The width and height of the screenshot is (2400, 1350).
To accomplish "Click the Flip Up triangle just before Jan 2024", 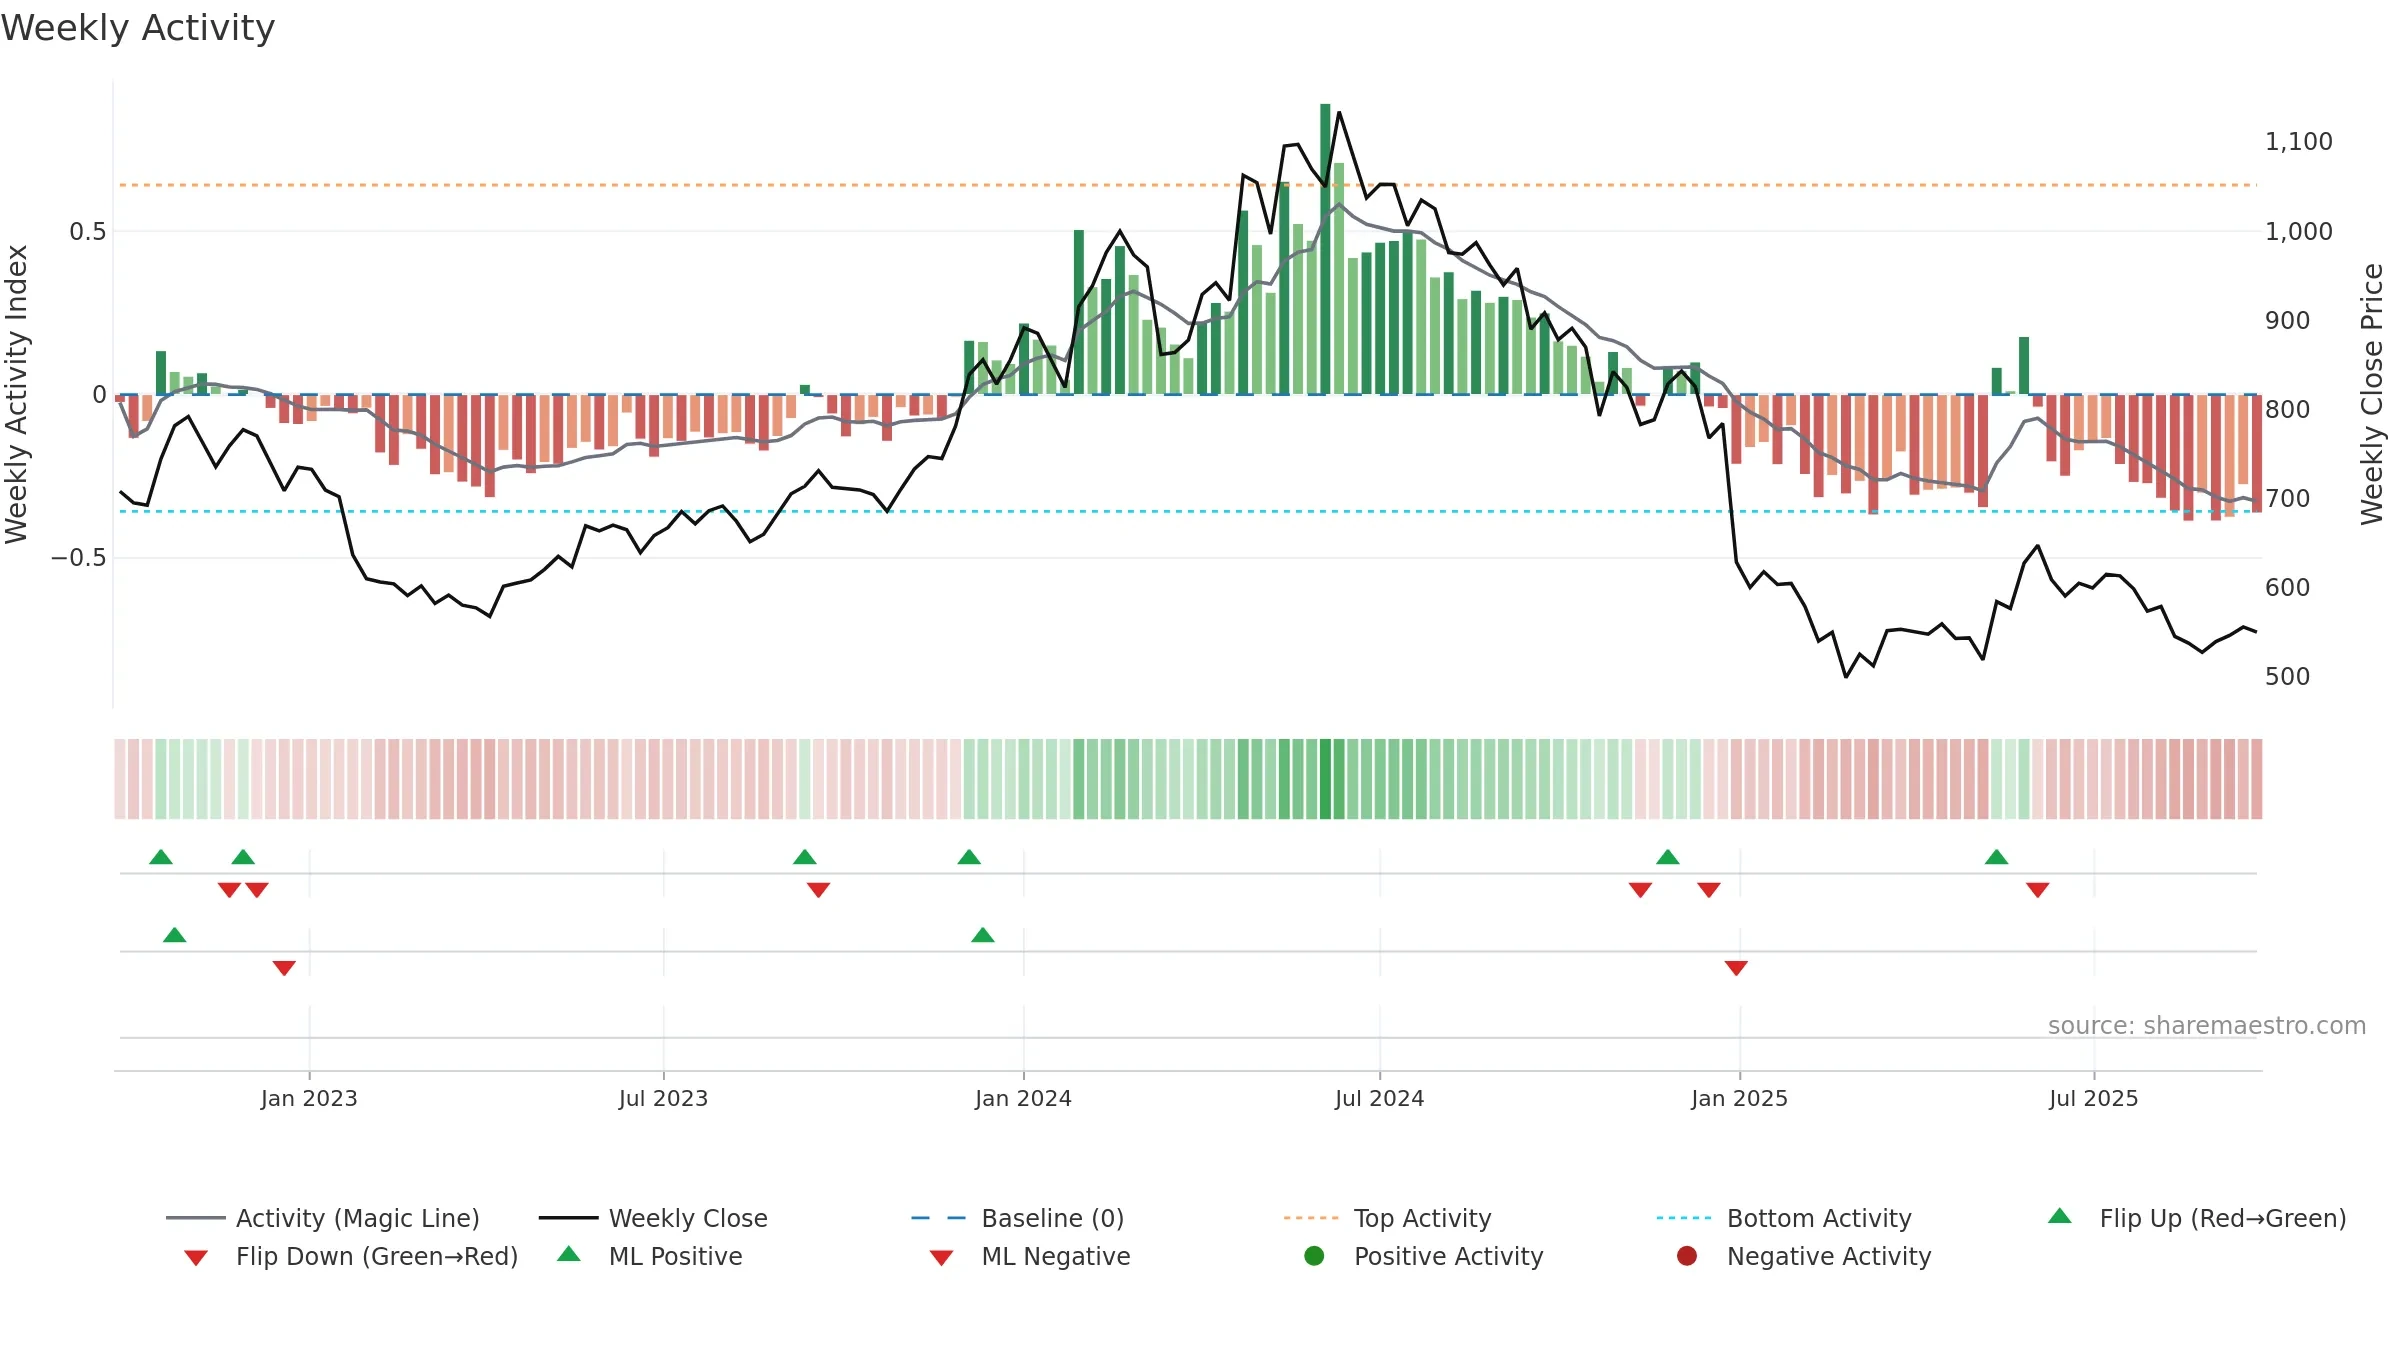I will [x=969, y=857].
